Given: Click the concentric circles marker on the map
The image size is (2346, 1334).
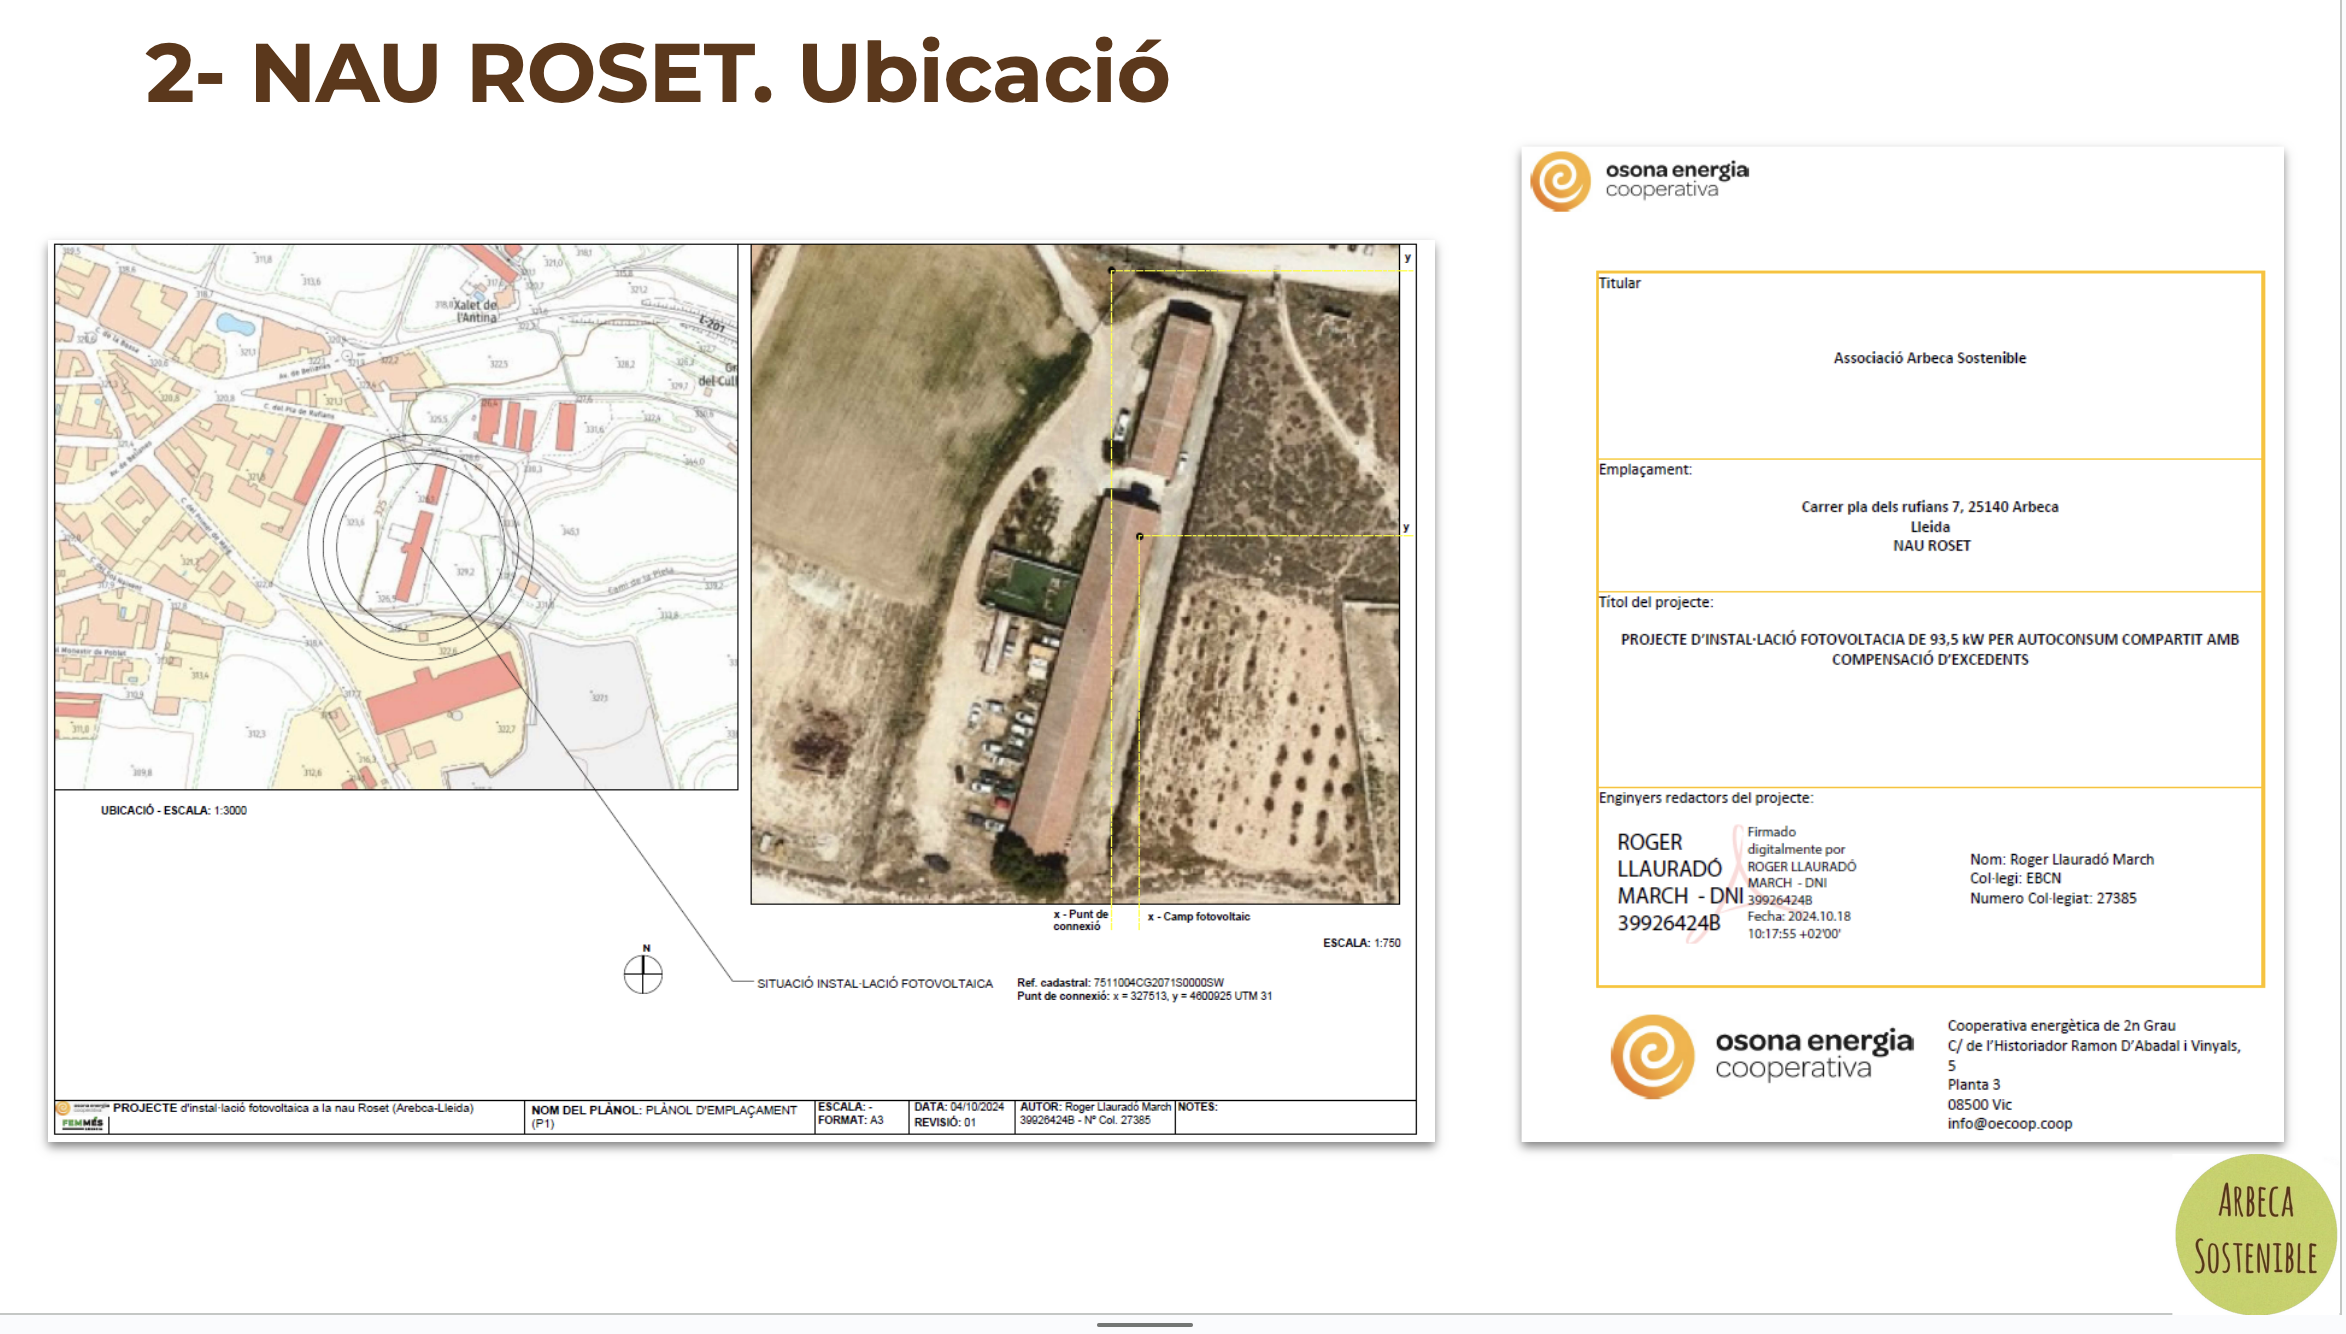Looking at the screenshot, I should [420, 546].
